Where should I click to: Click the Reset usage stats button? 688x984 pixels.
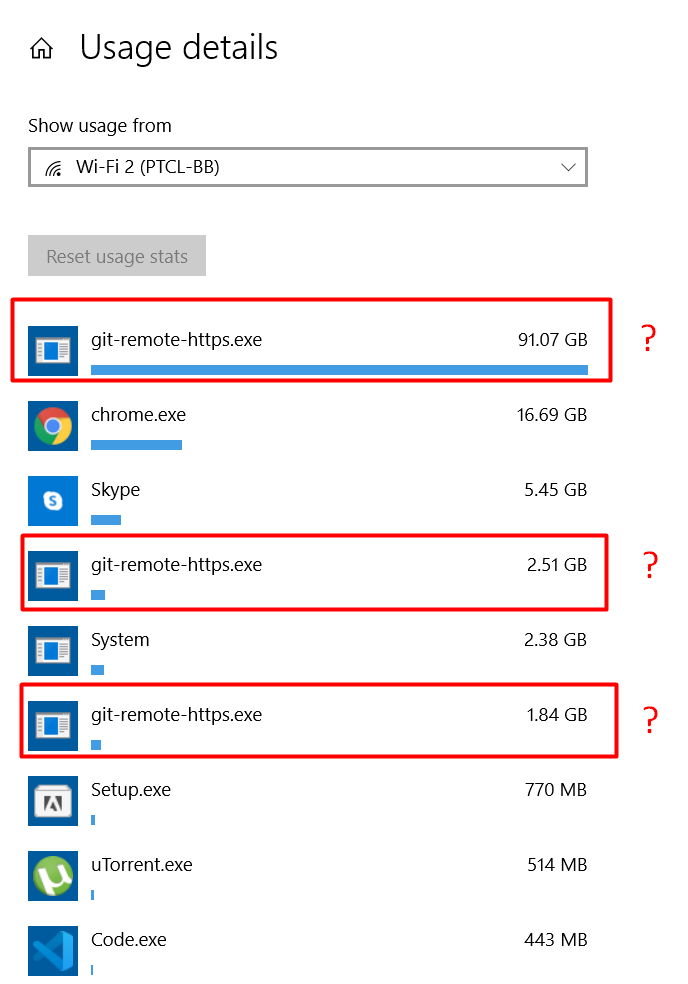click(x=116, y=255)
